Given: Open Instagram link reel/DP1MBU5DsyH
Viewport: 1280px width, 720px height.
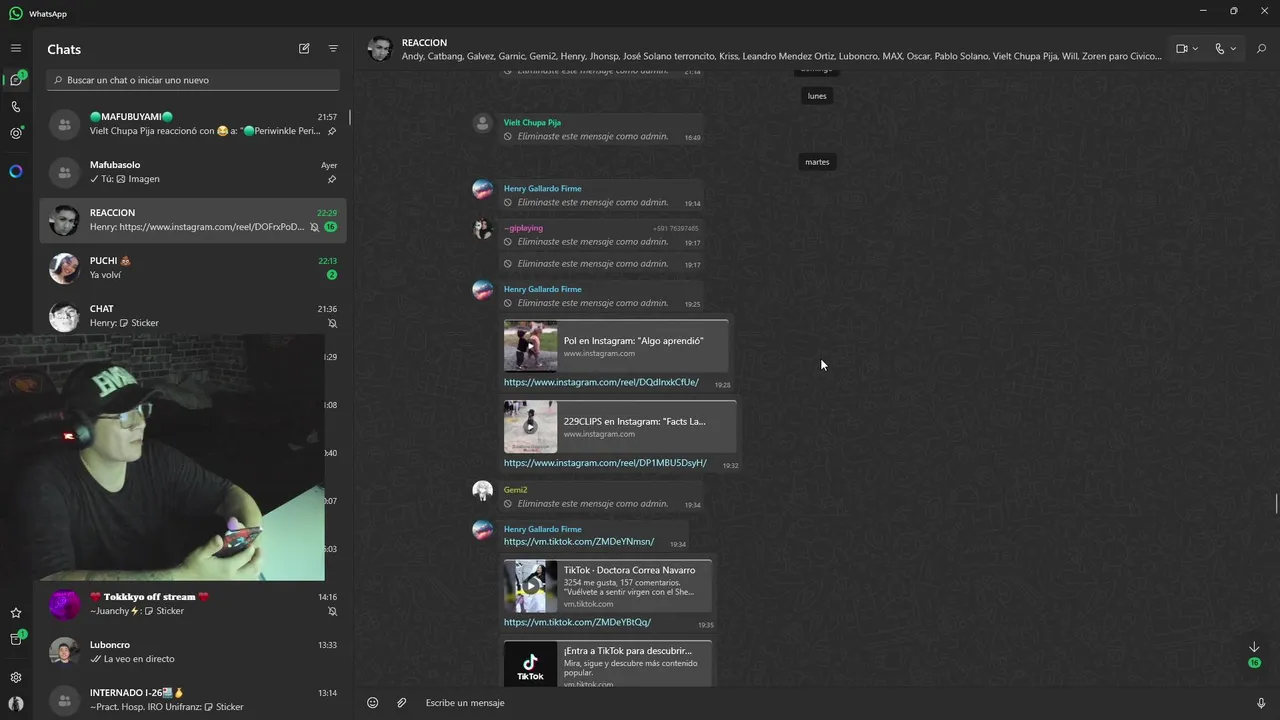Looking at the screenshot, I should [605, 463].
